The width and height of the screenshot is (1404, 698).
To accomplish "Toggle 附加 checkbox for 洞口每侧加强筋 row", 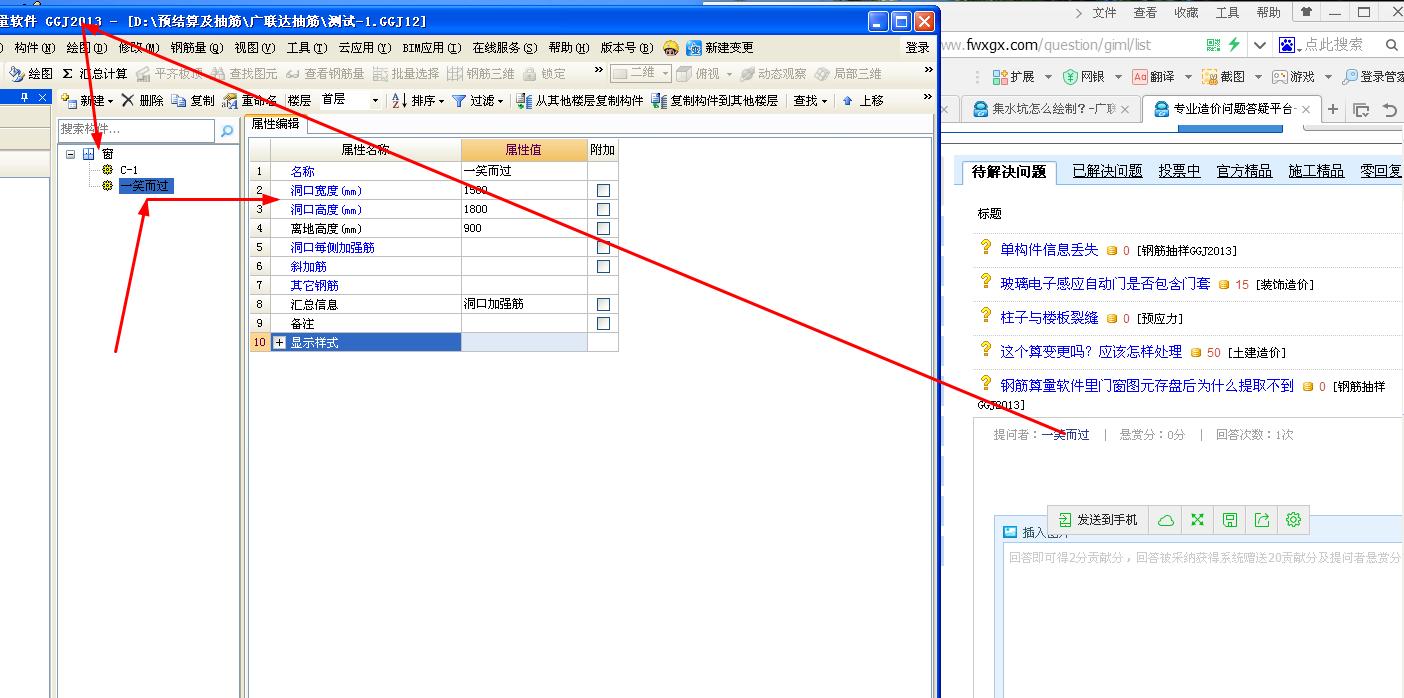I will pyautogui.click(x=603, y=247).
